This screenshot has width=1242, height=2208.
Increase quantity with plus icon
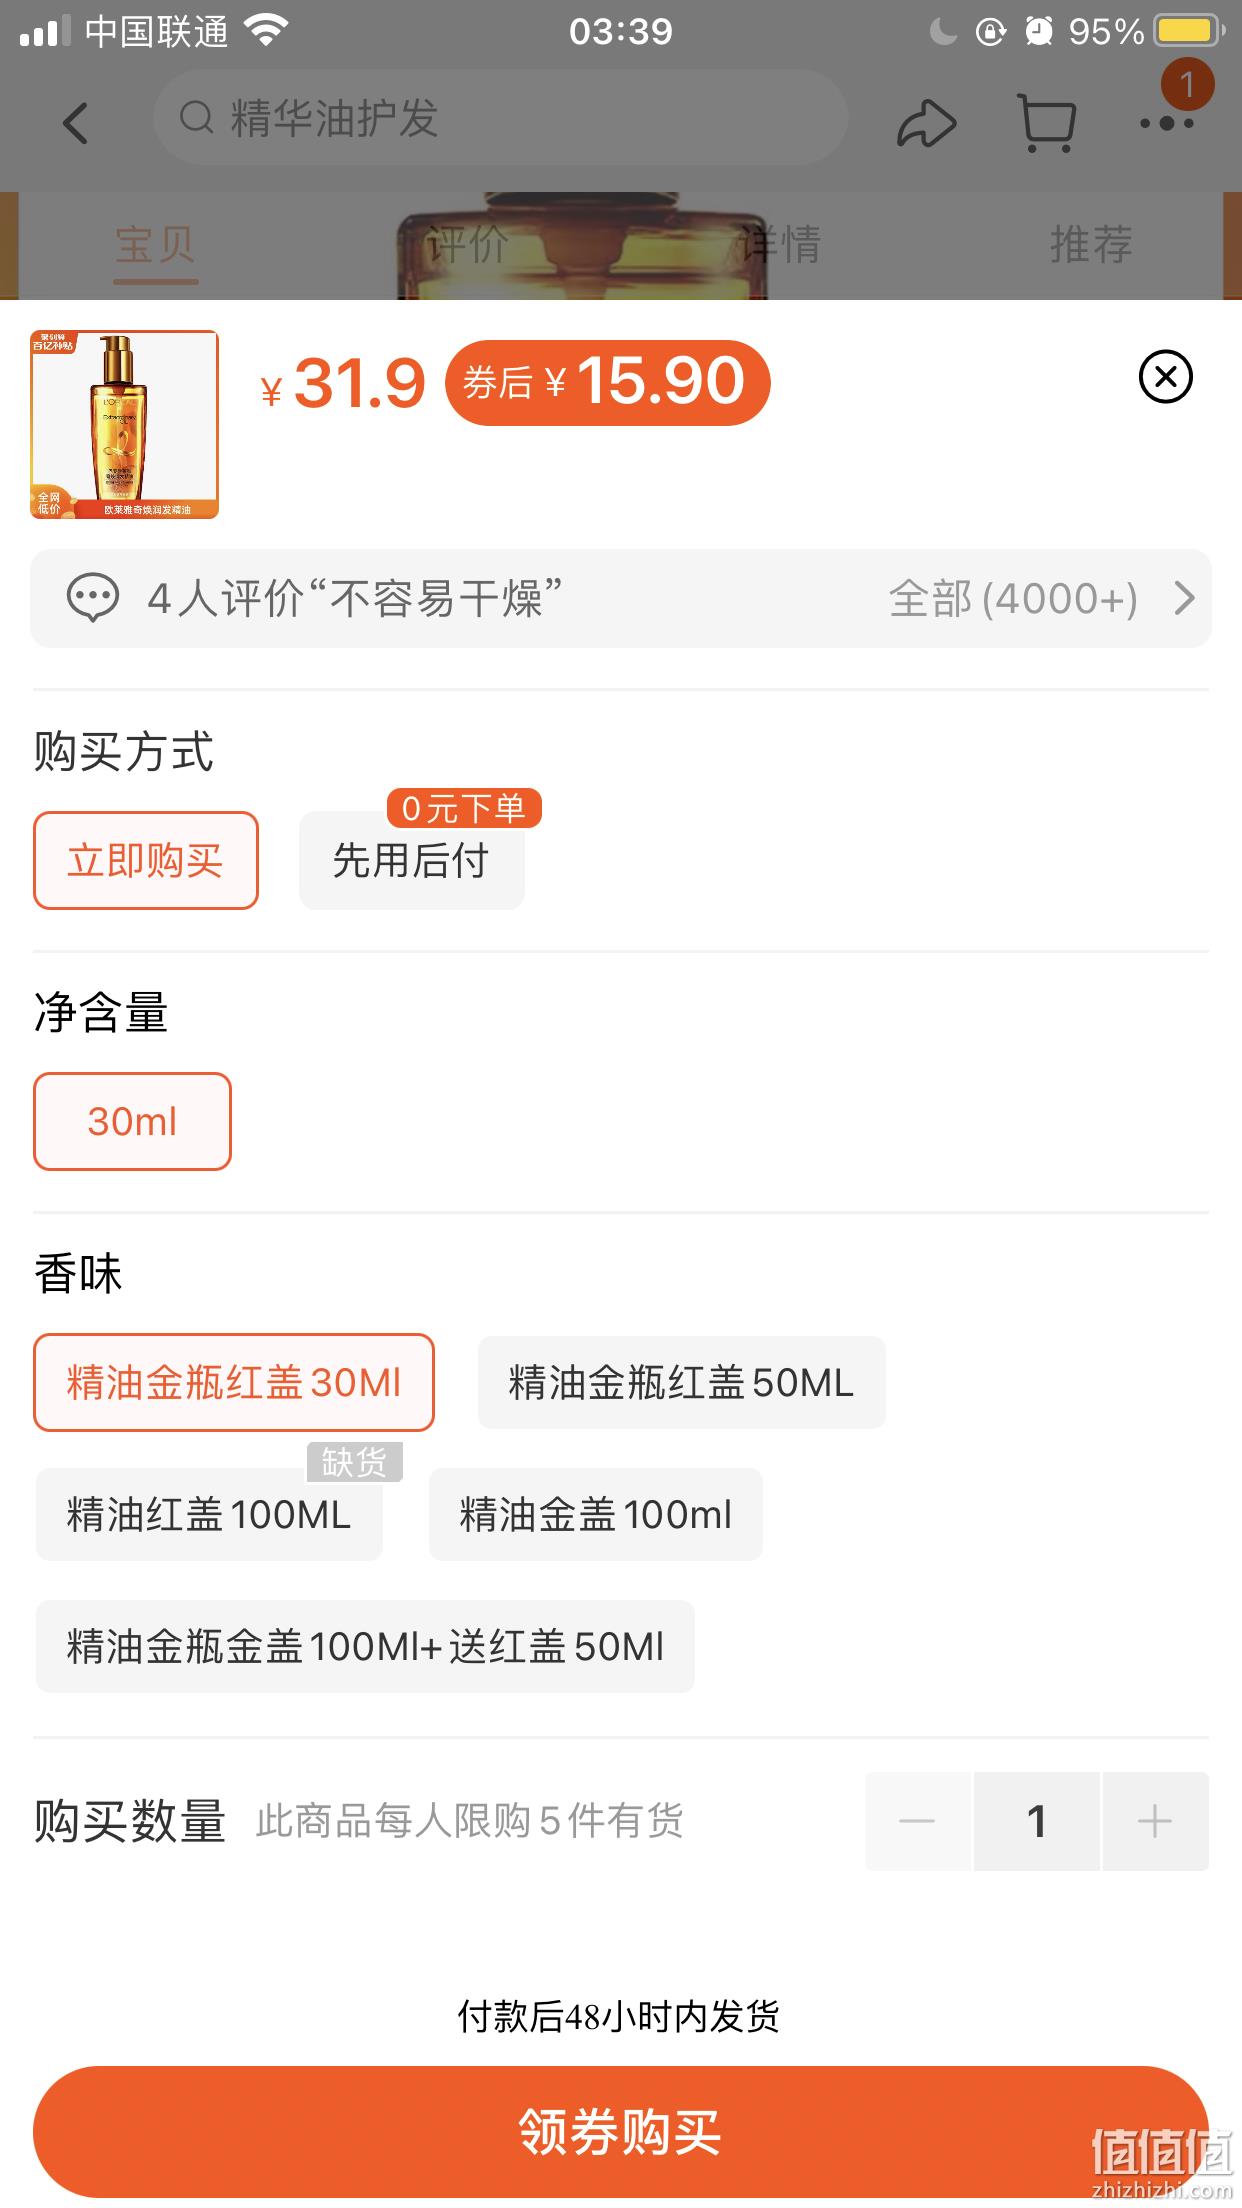pos(1155,1821)
